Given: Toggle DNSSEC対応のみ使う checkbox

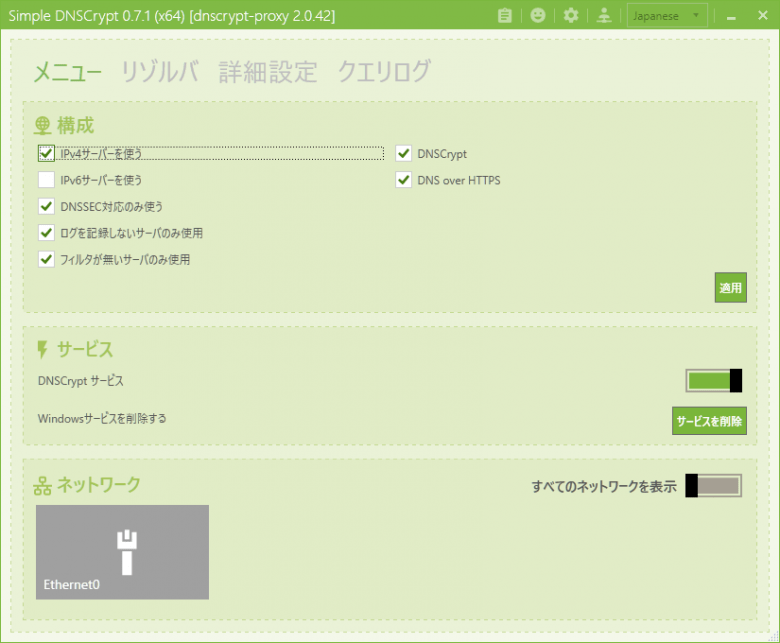Looking at the screenshot, I should click(x=46, y=206).
